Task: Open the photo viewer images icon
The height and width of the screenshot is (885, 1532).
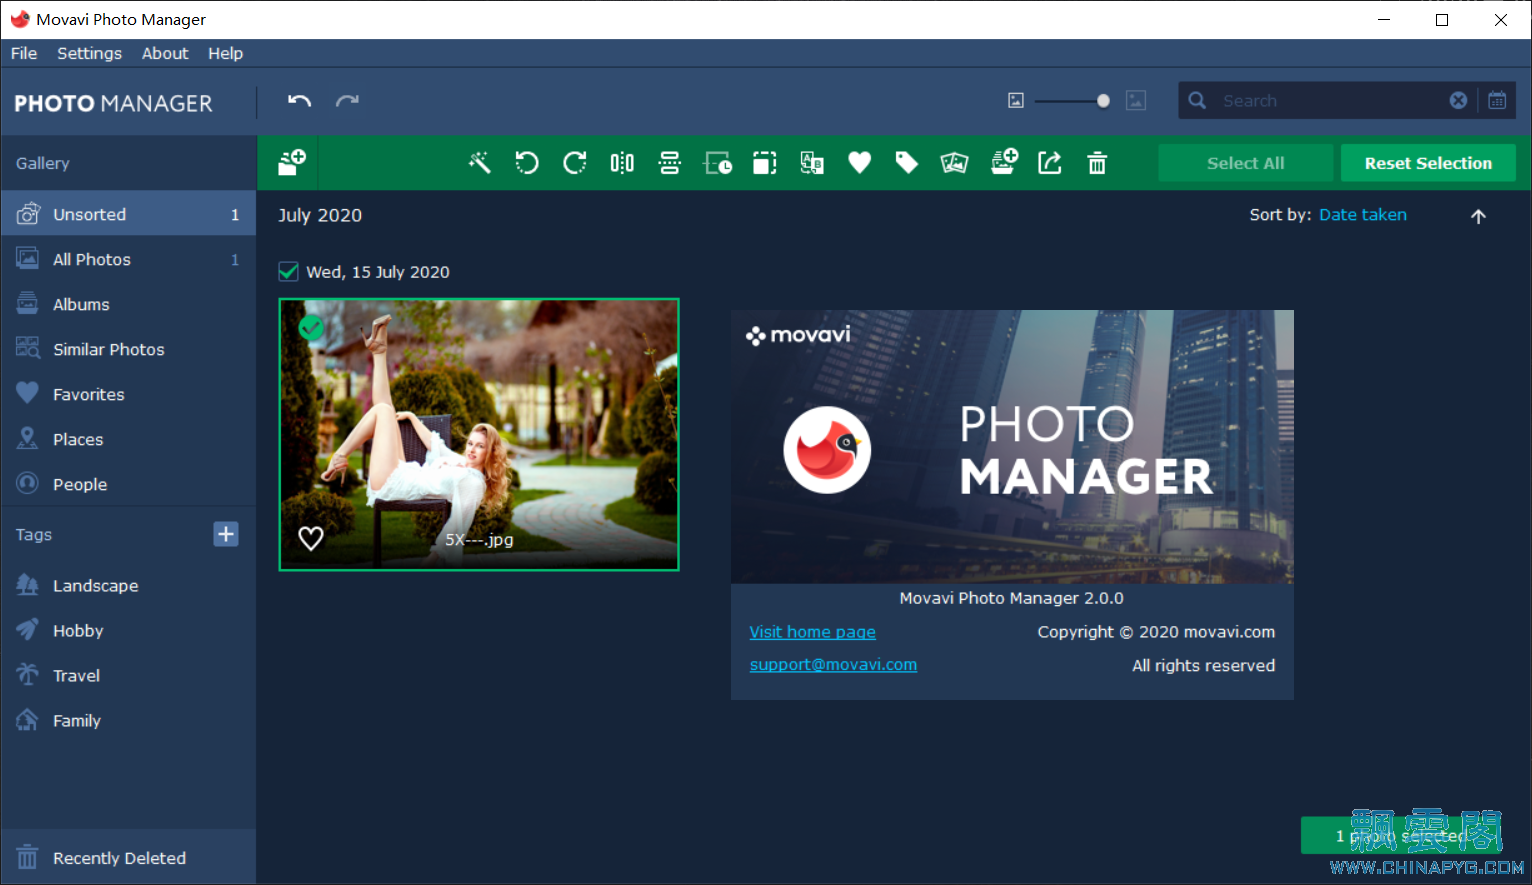Action: (955, 163)
